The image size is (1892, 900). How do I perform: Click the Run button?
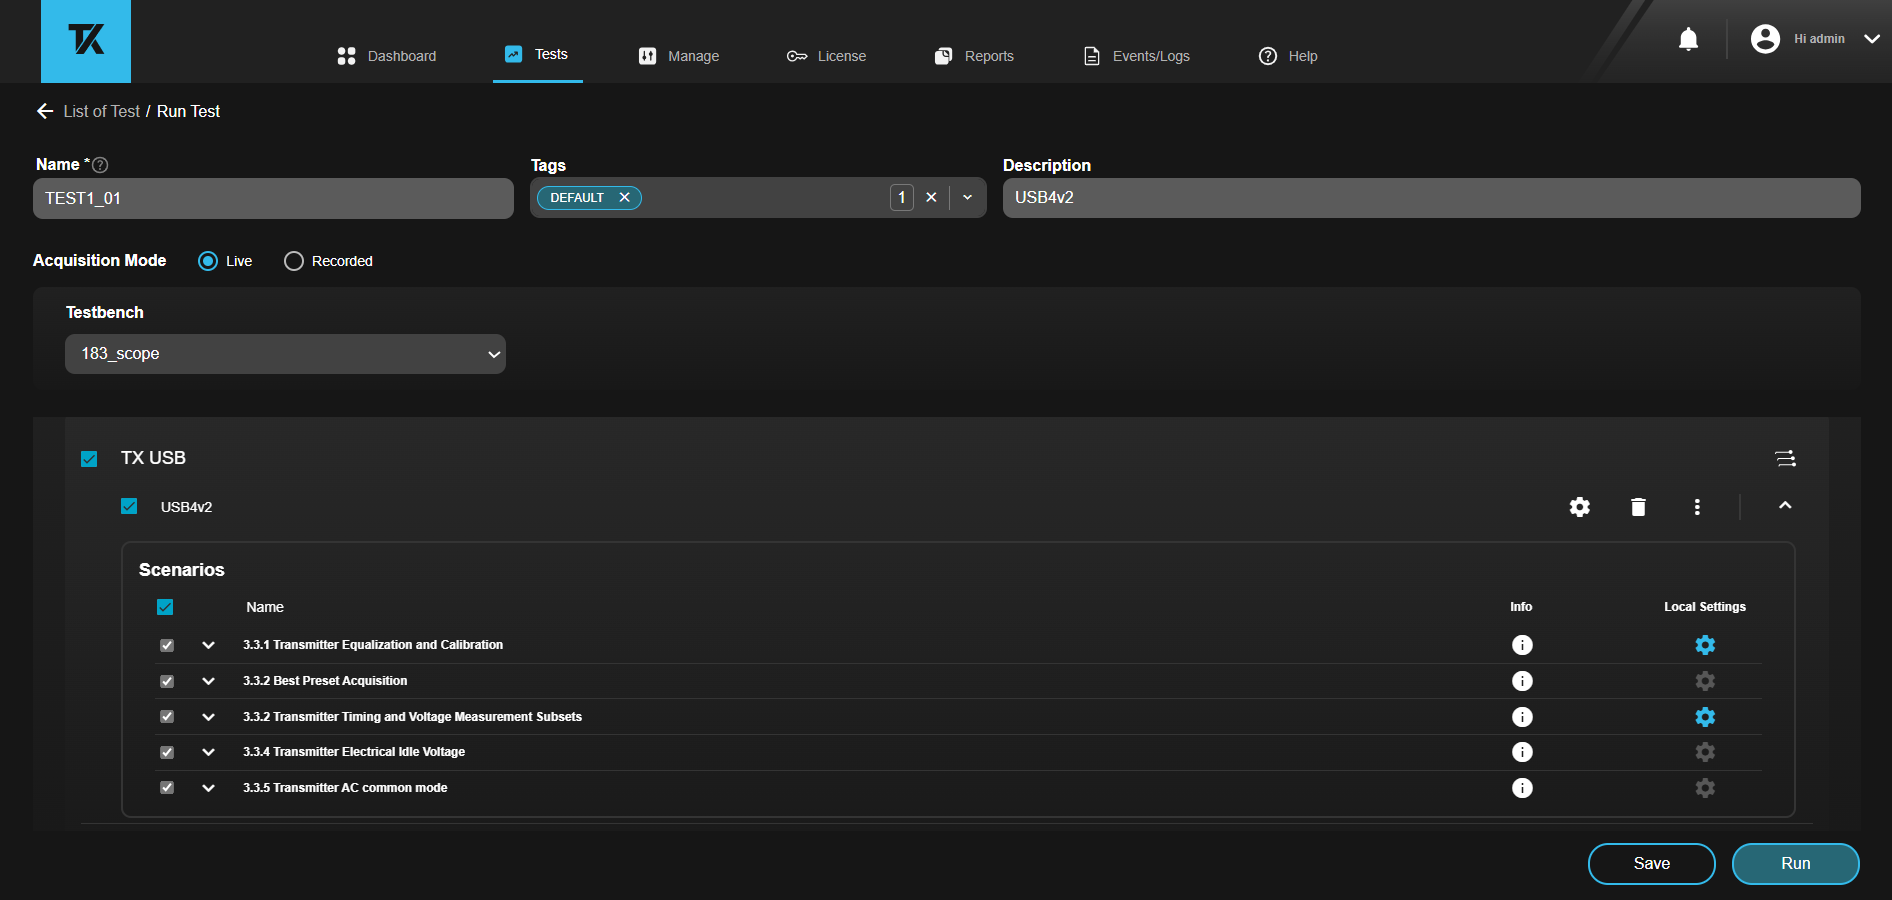tap(1795, 864)
